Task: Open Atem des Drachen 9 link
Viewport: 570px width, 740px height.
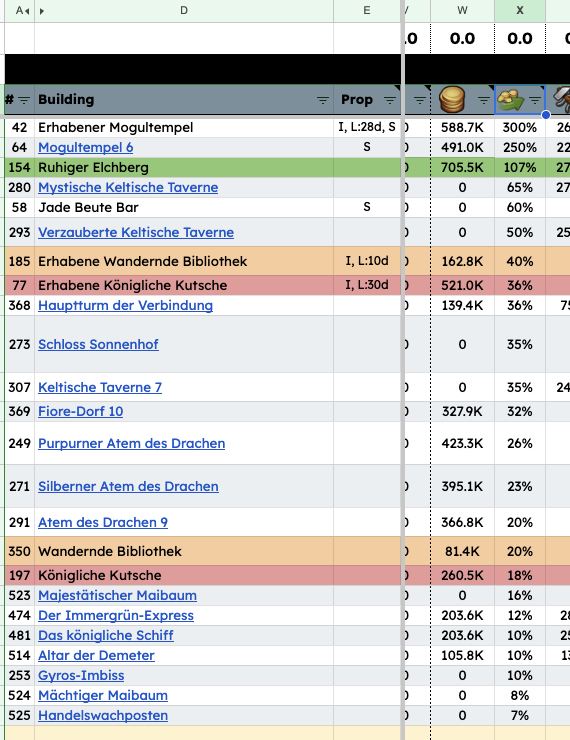Action: click(103, 522)
